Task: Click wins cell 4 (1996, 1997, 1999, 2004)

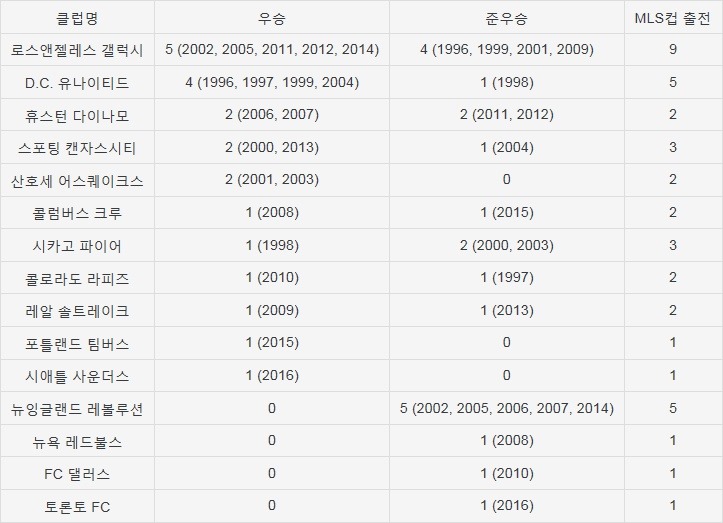Action: 272,82
